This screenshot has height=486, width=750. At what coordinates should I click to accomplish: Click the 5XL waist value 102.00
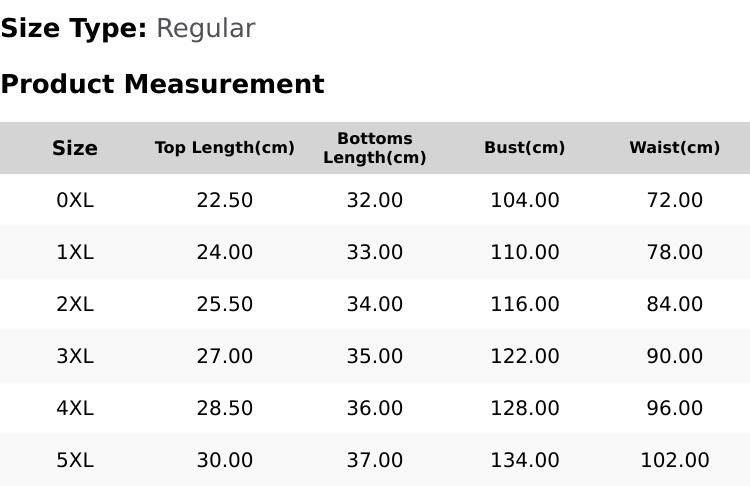[674, 460]
